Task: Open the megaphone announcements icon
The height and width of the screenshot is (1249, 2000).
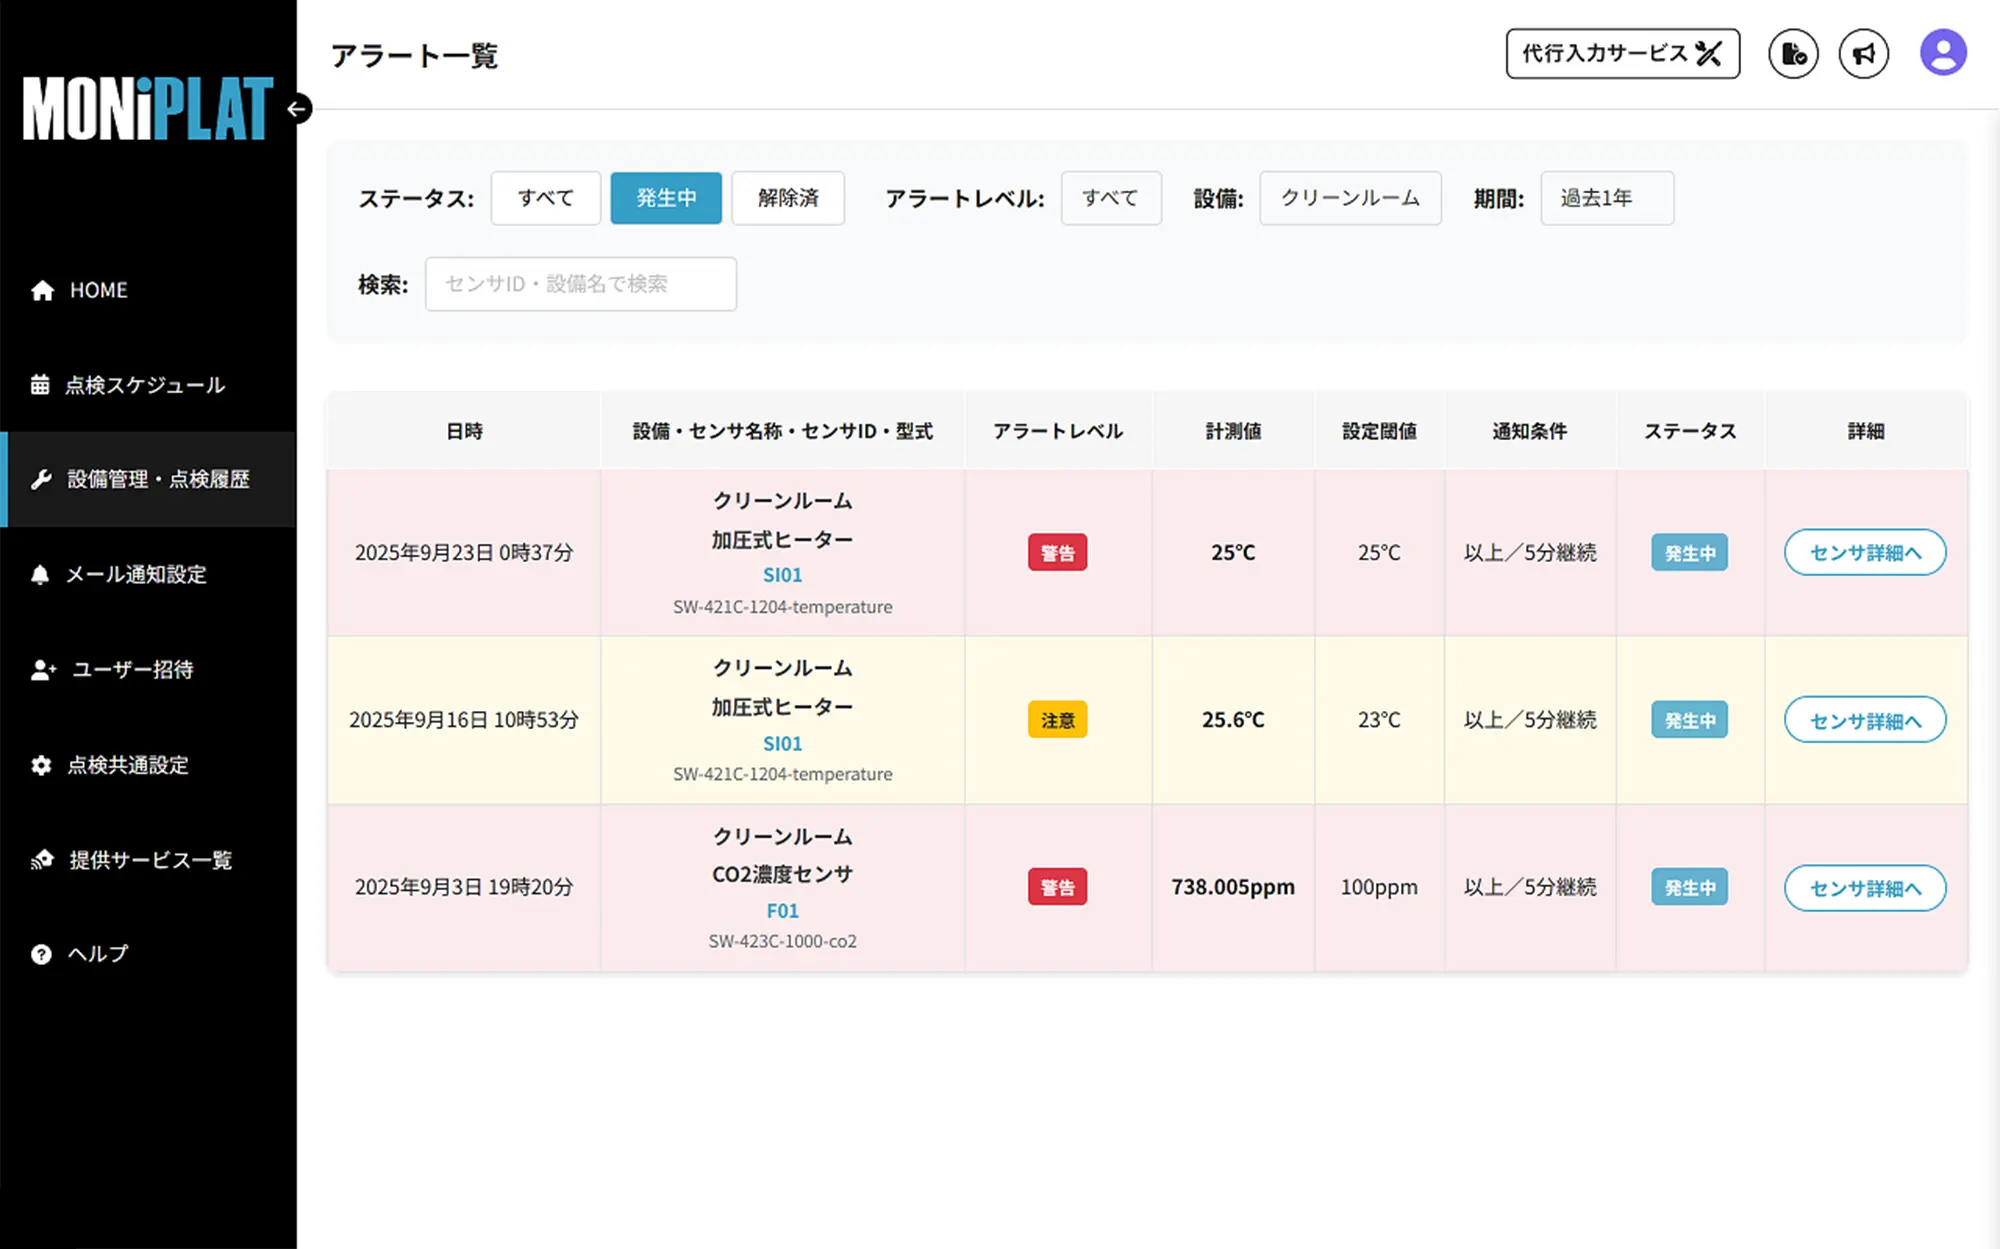Action: coord(1863,54)
